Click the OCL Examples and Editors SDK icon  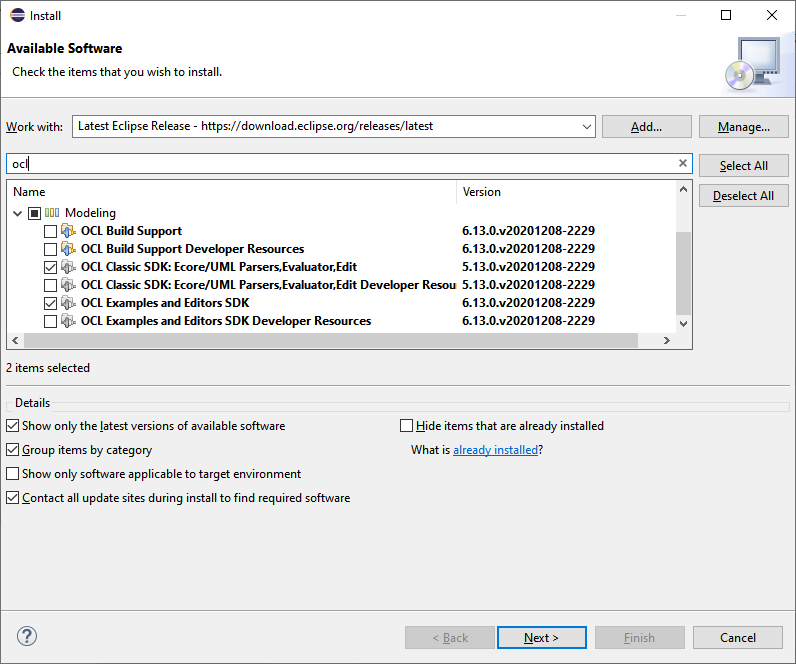[x=68, y=303]
